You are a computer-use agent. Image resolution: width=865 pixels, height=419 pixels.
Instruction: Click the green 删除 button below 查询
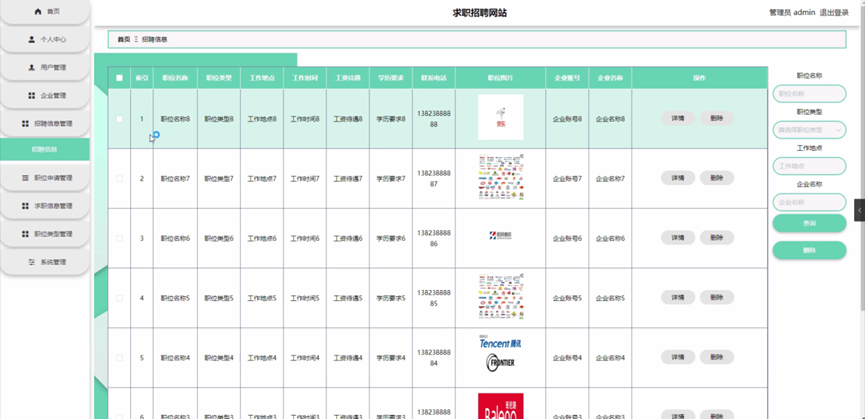809,250
